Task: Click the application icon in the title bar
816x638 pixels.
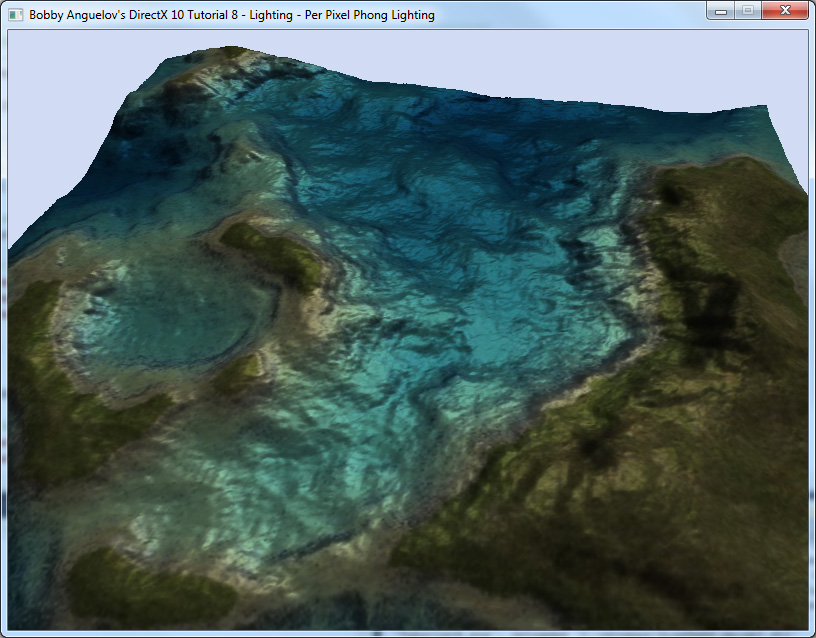Action: [15, 15]
